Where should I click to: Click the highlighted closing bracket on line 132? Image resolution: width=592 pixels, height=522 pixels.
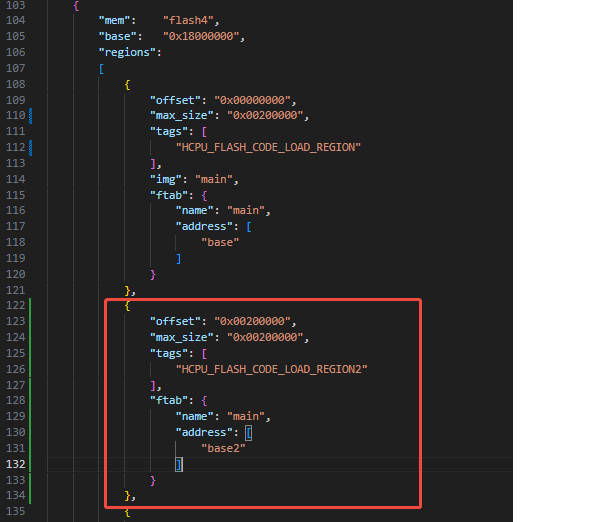click(179, 465)
